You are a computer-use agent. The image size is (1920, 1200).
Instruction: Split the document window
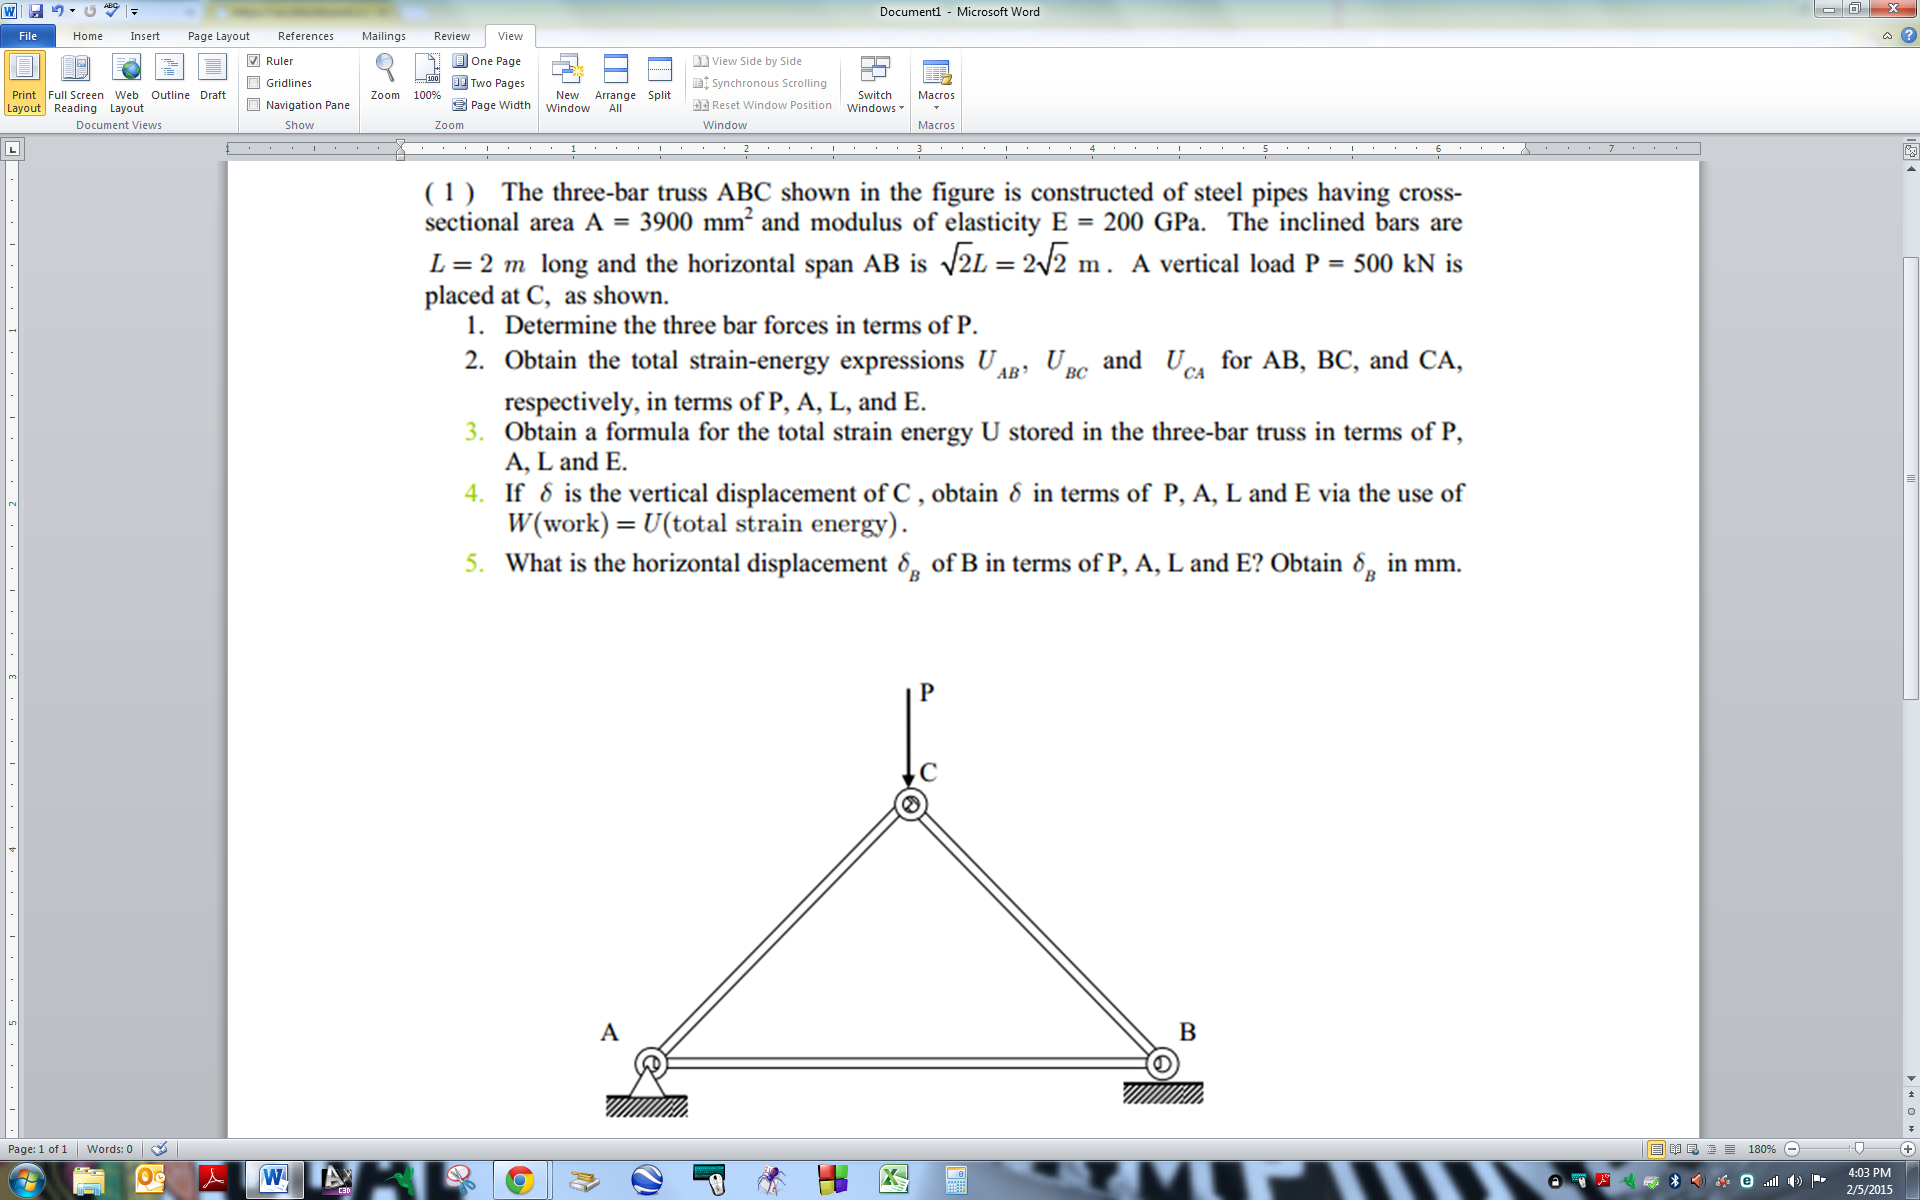tap(659, 82)
